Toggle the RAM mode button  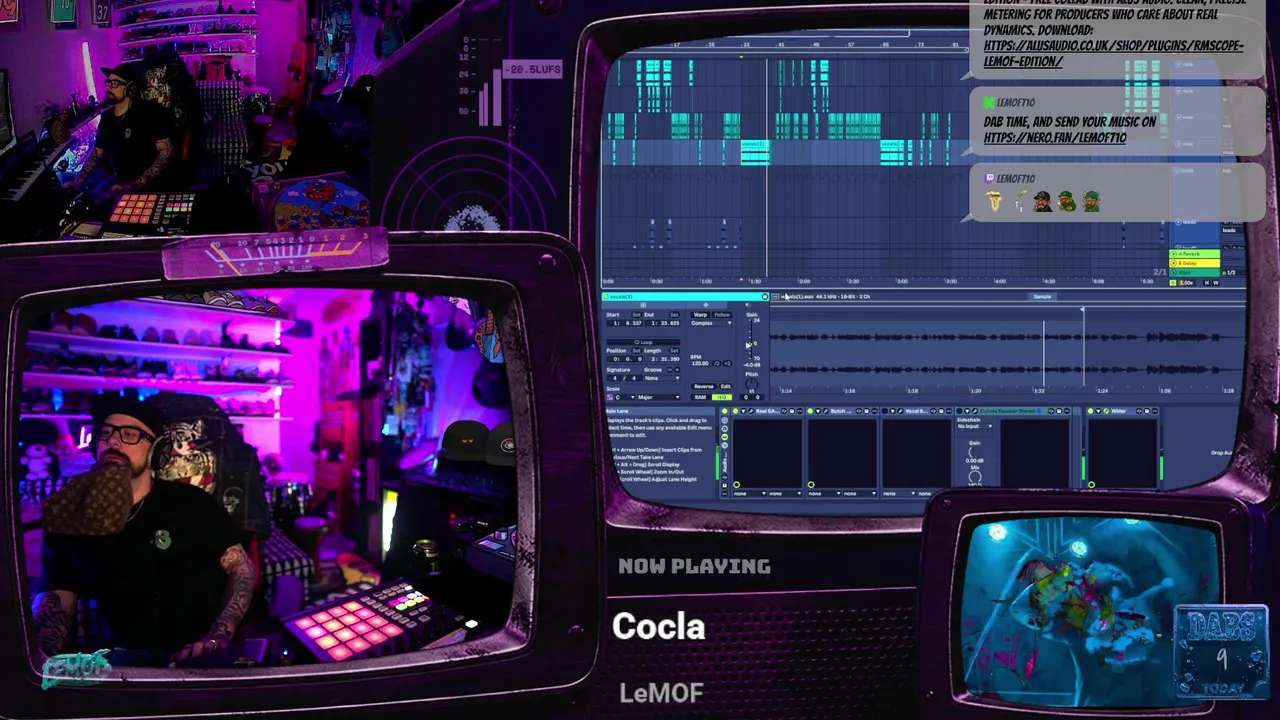700,397
